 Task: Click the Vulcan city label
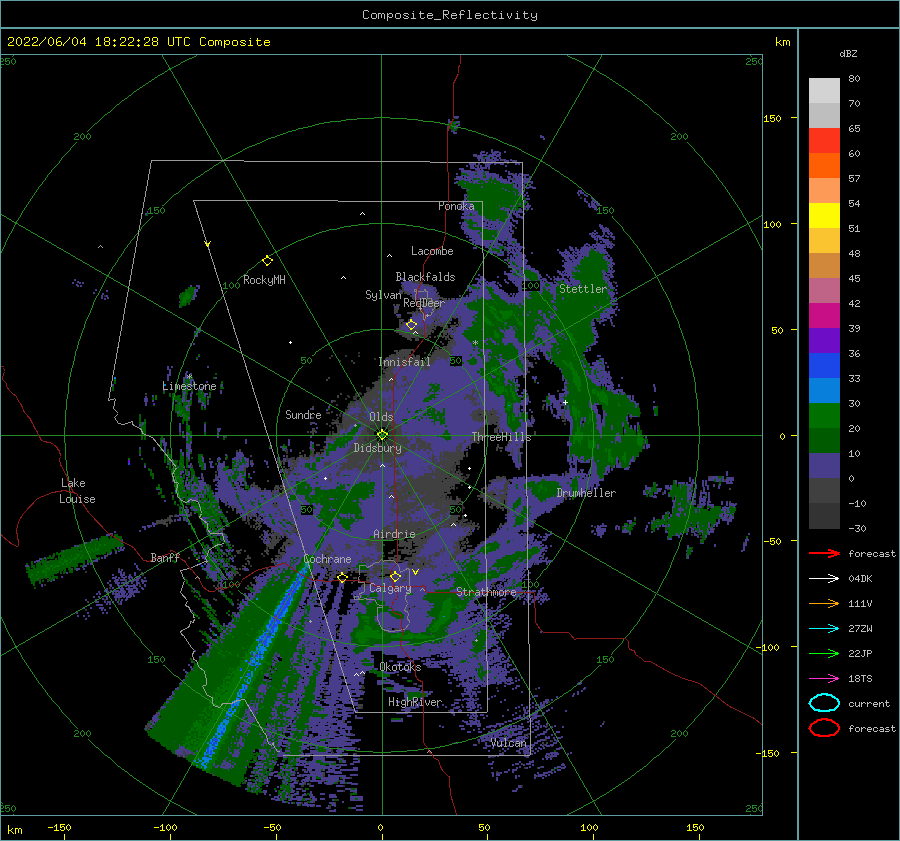tap(509, 743)
